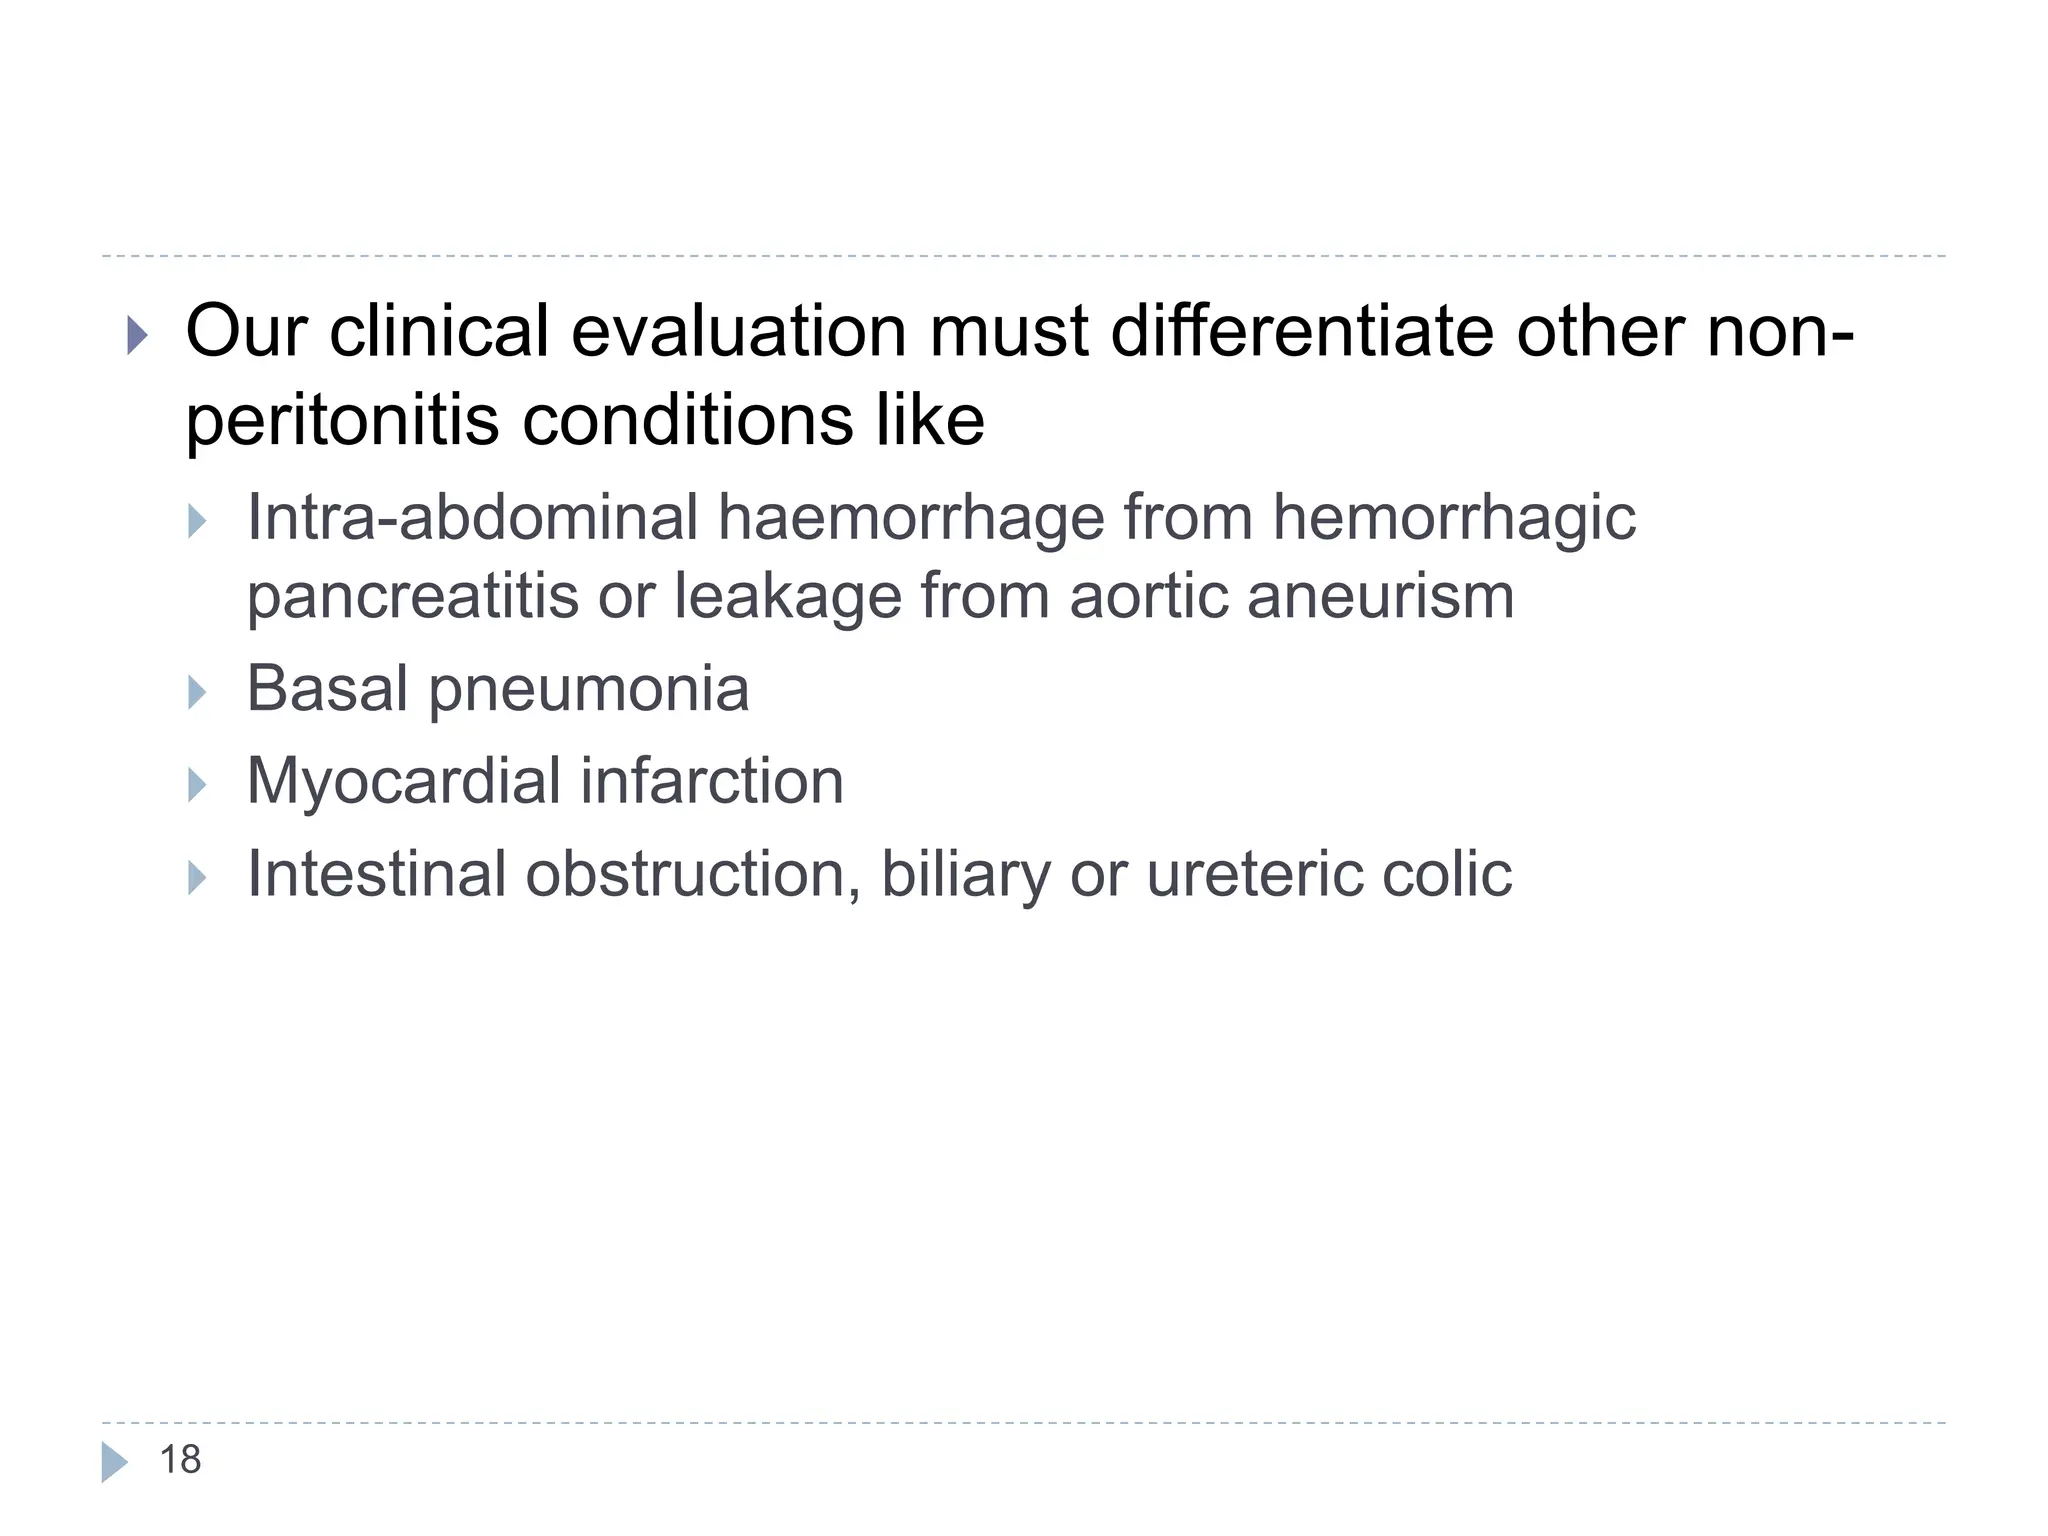The width and height of the screenshot is (2048, 1536).
Task: Click the bullet arrow next to 'Basal pneumonia'
Action: pos(197,692)
